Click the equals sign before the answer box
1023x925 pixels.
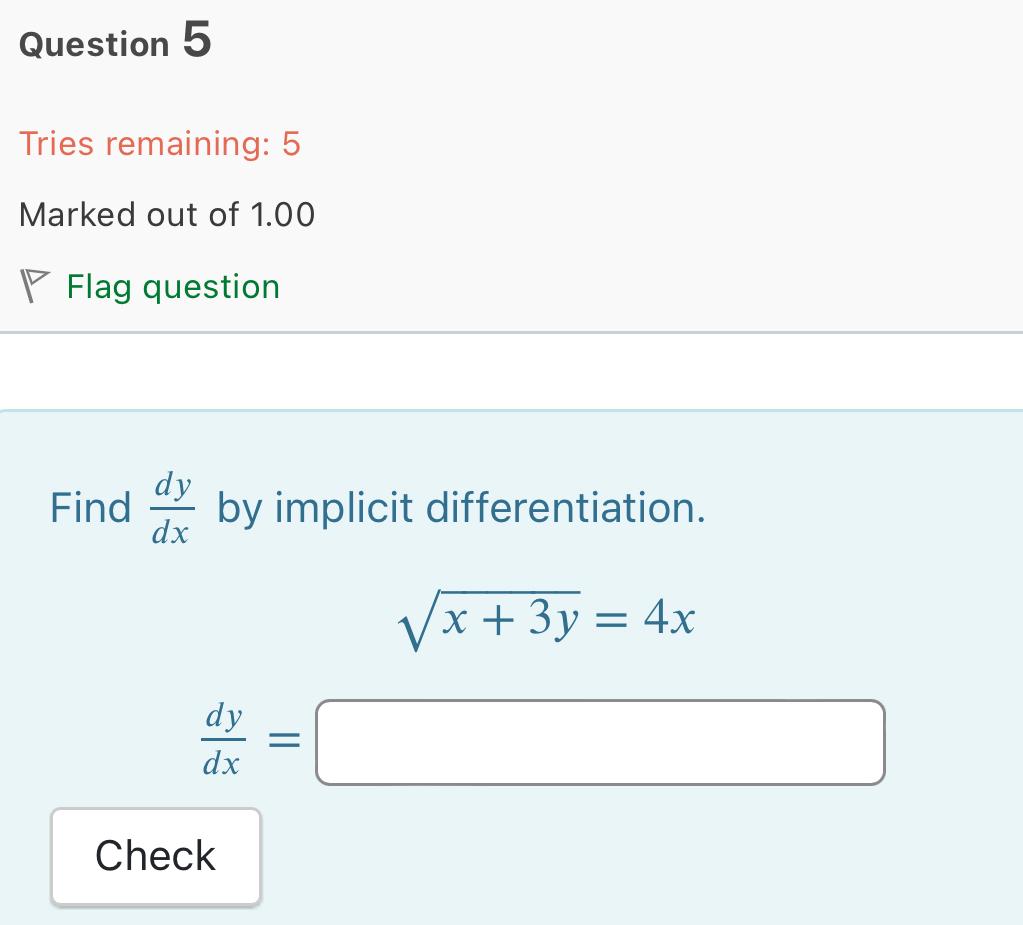pyautogui.click(x=283, y=740)
